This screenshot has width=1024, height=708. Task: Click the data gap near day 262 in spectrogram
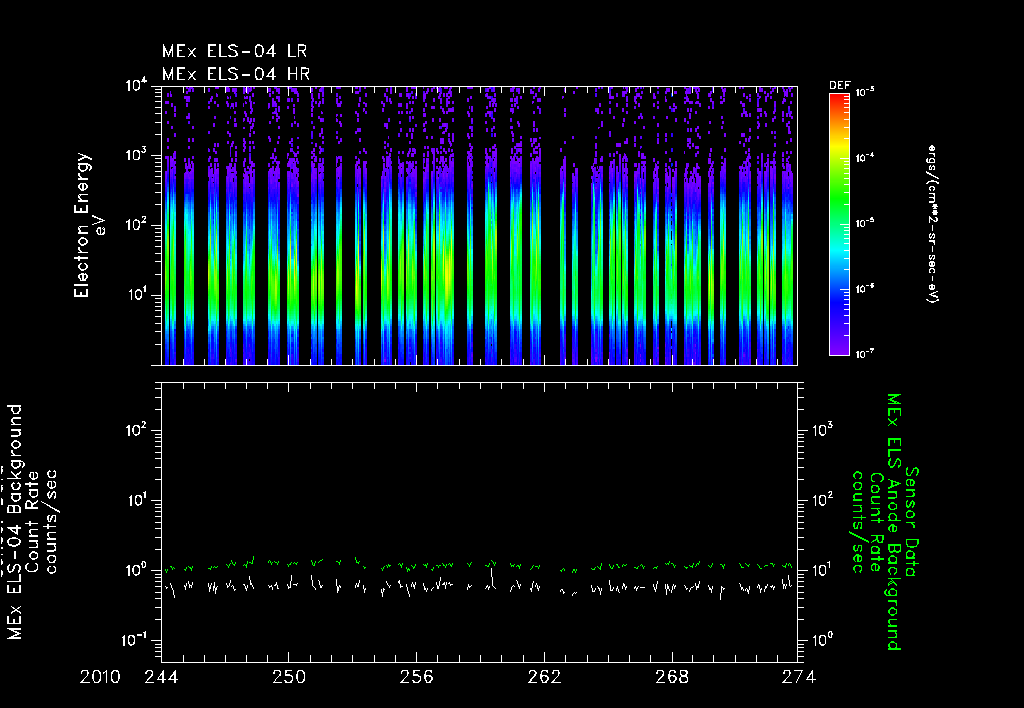click(x=551, y=225)
